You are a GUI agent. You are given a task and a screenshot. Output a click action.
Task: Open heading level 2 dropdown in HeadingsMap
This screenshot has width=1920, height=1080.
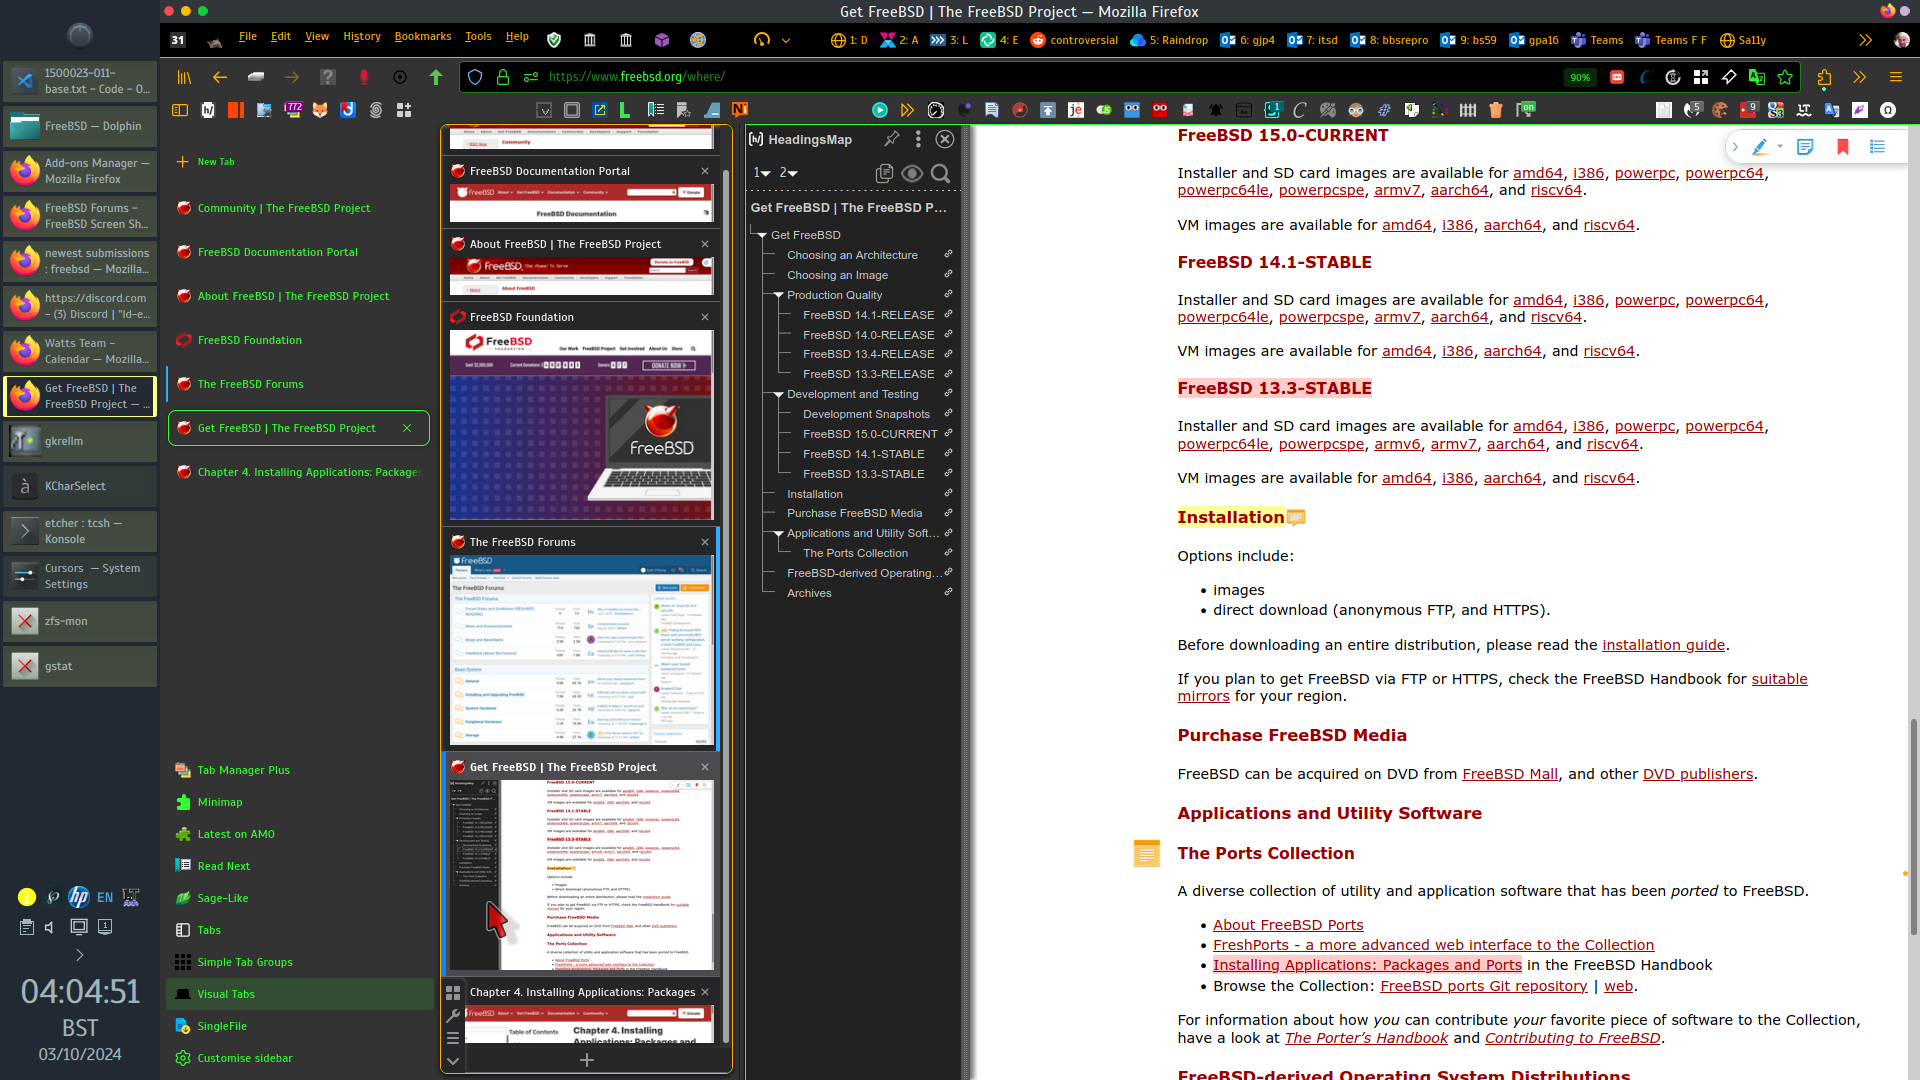click(789, 173)
